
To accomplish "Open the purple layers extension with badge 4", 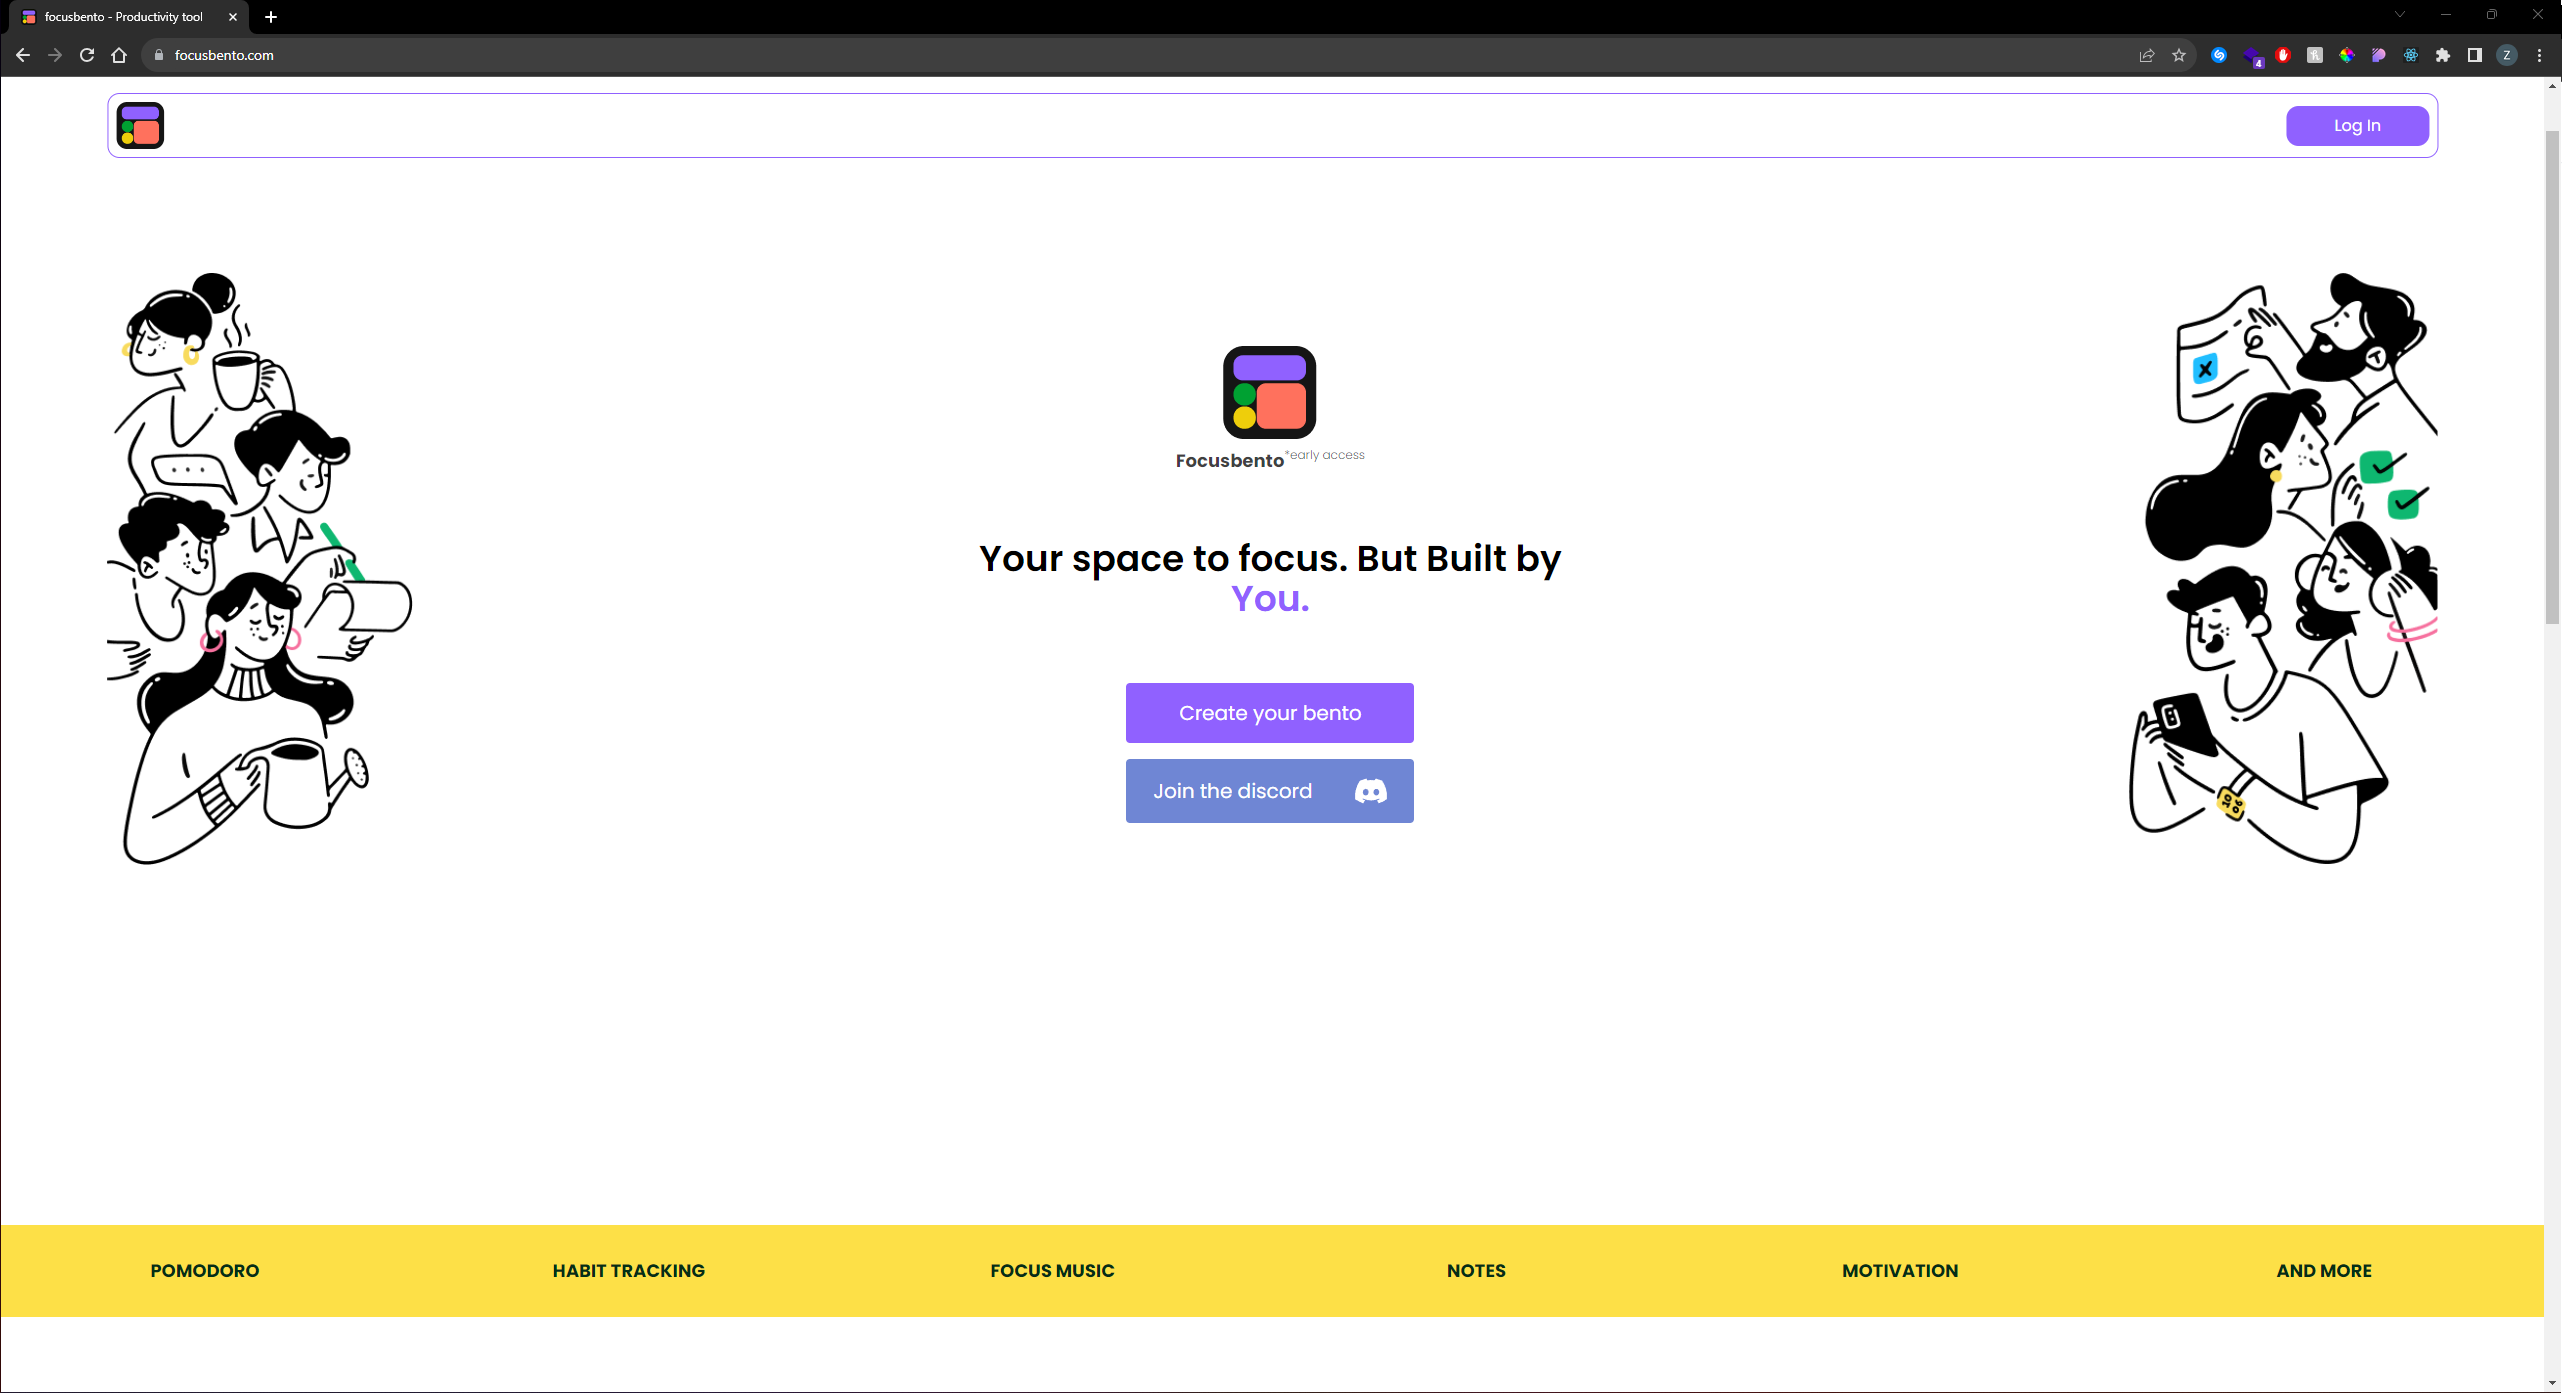I will click(x=2252, y=56).
